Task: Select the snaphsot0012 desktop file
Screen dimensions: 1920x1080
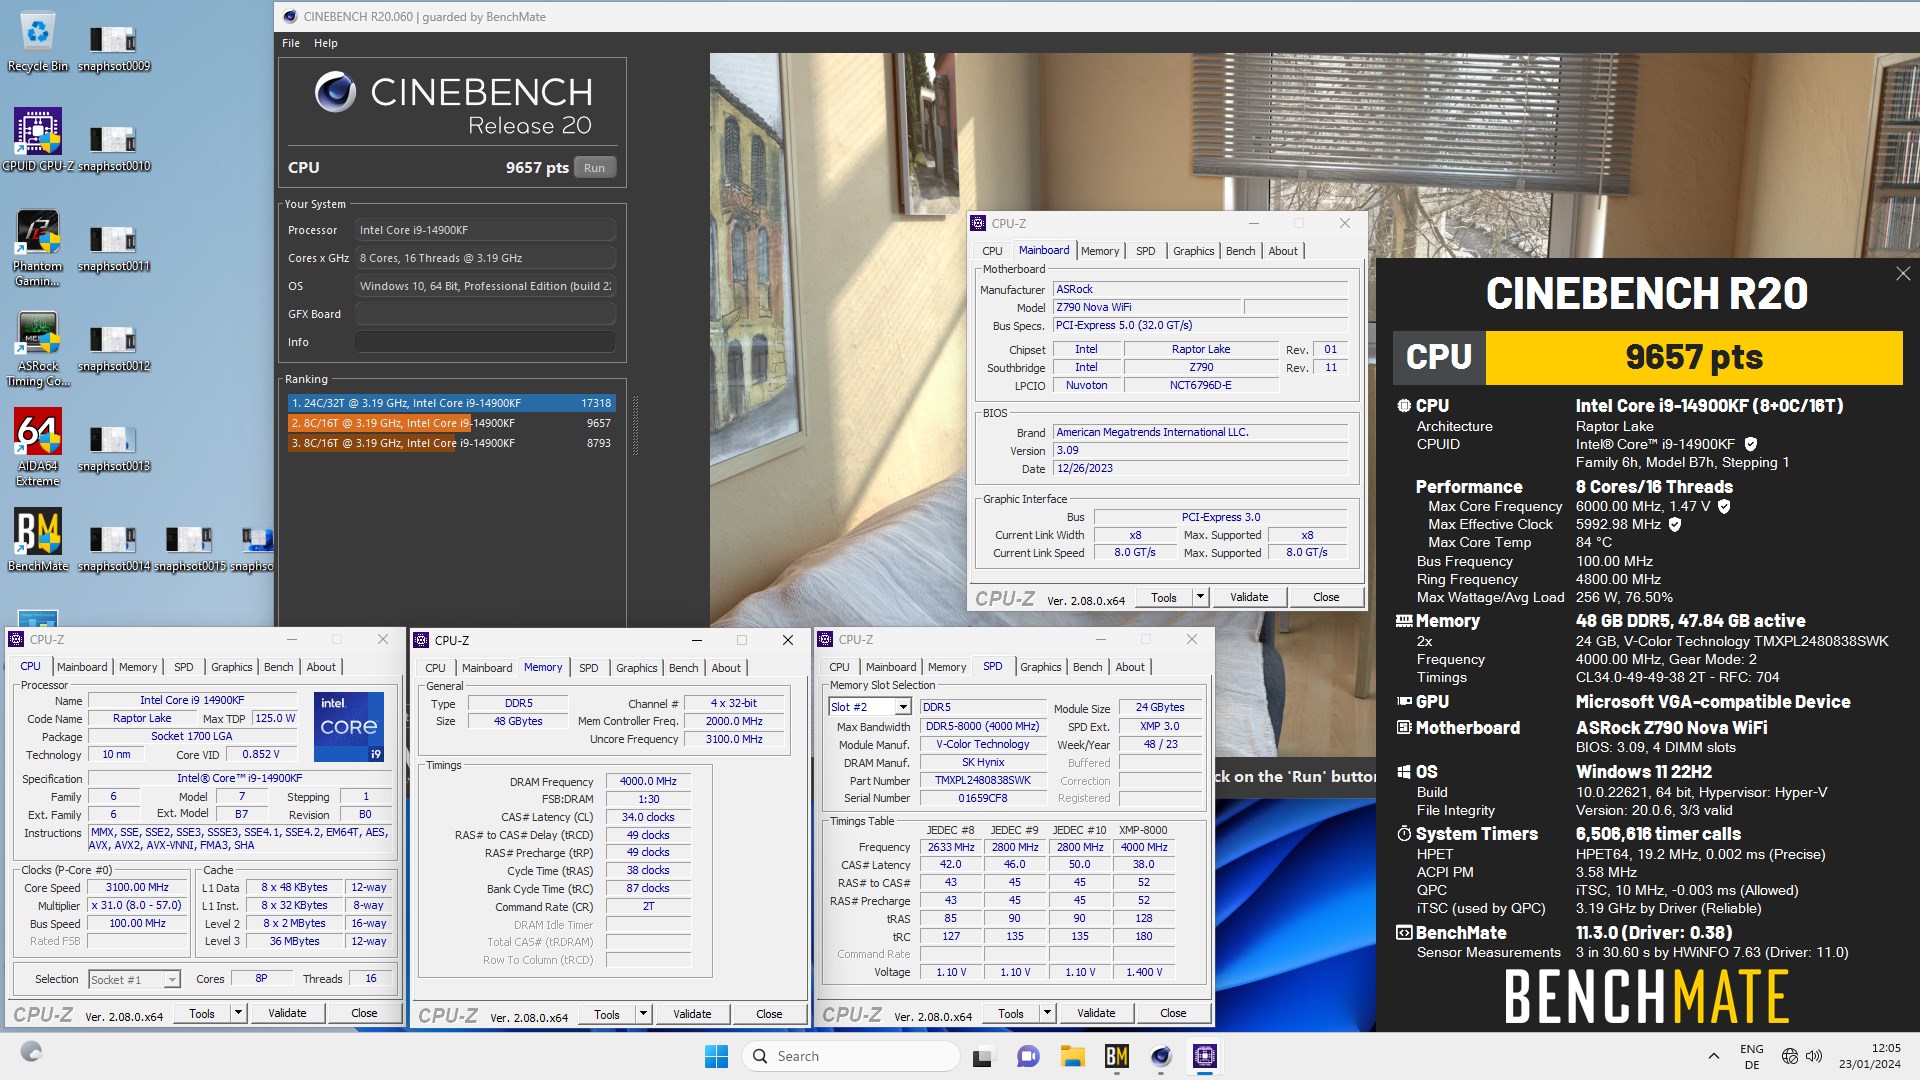Action: tap(114, 348)
